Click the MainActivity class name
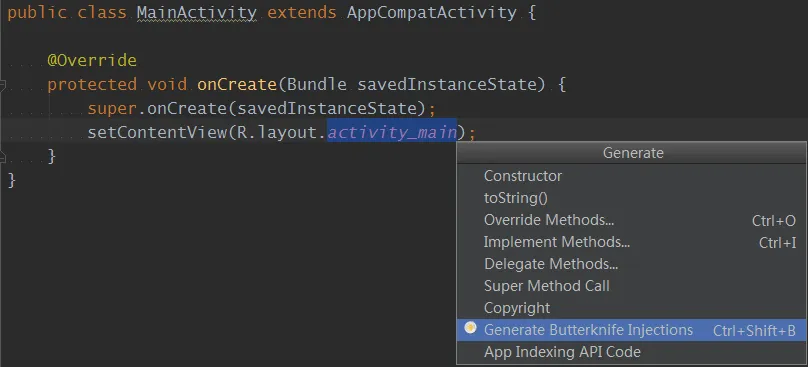 pos(196,12)
